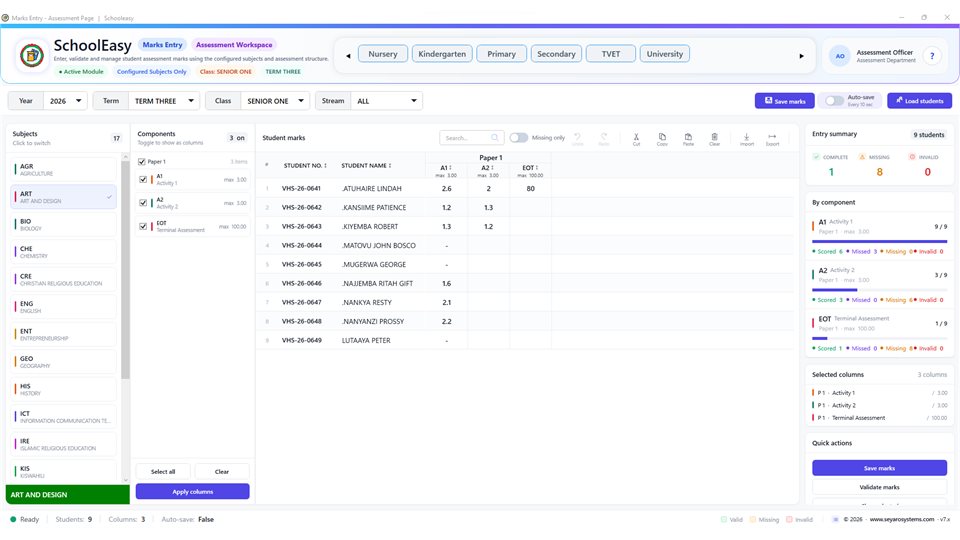Select the BIO Biology subject
Viewport: 960px width, 540px height.
tap(64, 225)
